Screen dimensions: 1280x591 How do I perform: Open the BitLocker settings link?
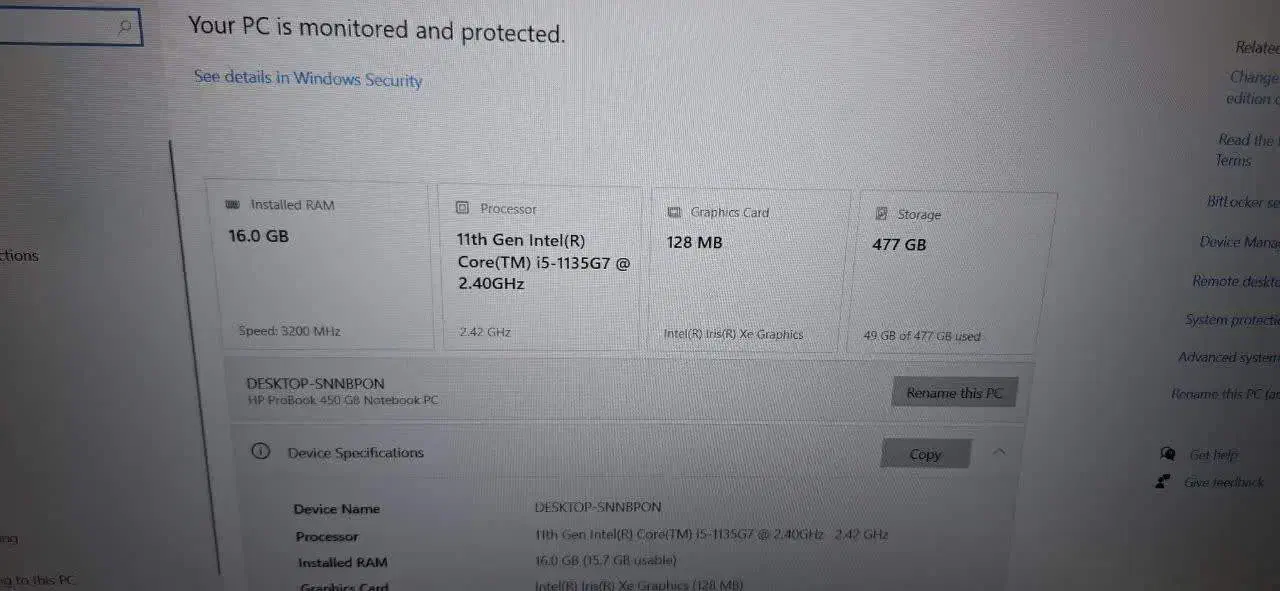1243,202
